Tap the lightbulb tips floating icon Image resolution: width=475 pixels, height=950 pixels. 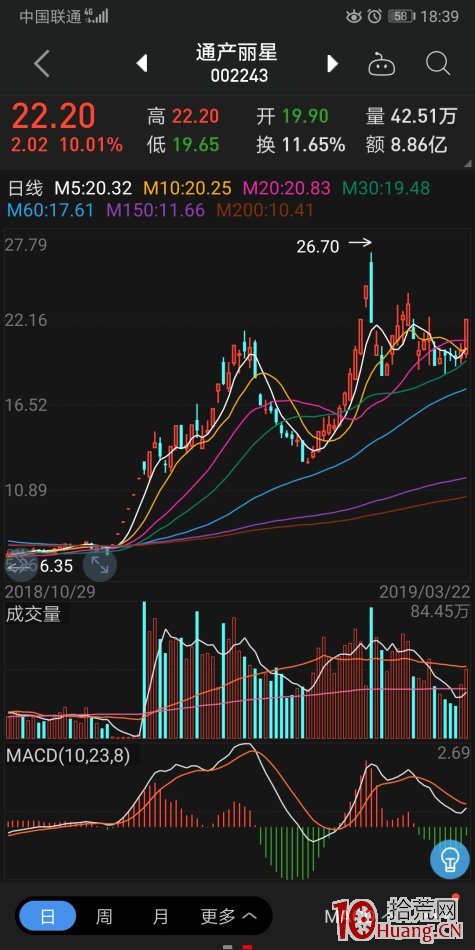tap(450, 859)
